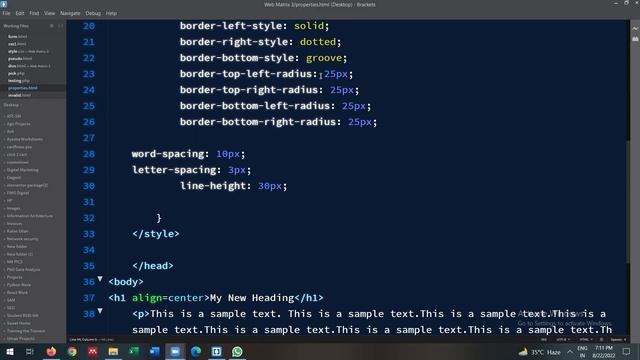Open the View menu
The height and width of the screenshot is (360, 640).
(x=49, y=13)
